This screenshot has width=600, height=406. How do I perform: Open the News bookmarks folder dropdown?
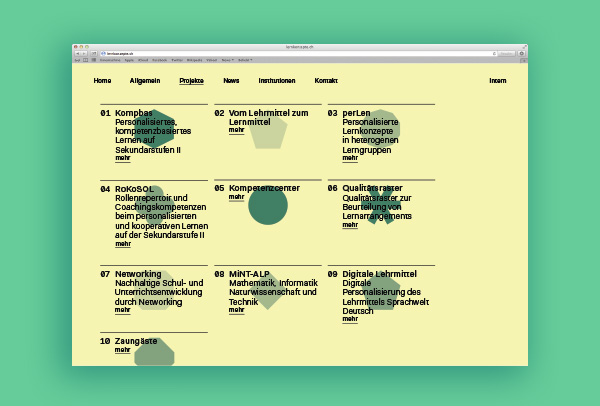[228, 61]
